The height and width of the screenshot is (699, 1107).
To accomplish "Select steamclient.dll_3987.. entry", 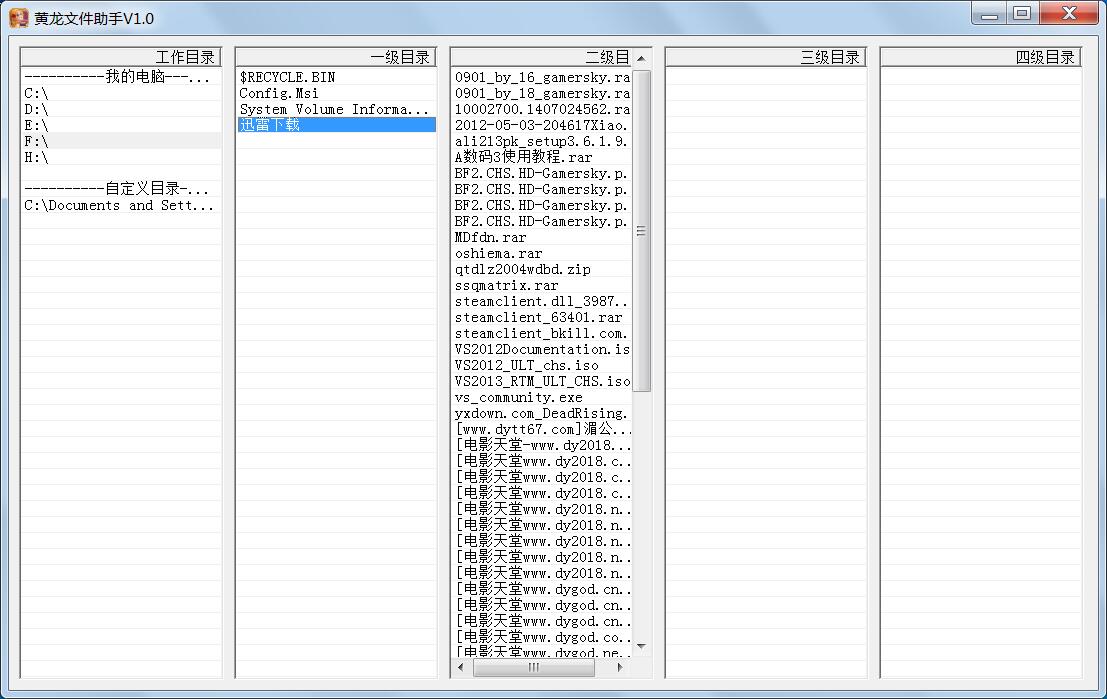I will coord(541,301).
